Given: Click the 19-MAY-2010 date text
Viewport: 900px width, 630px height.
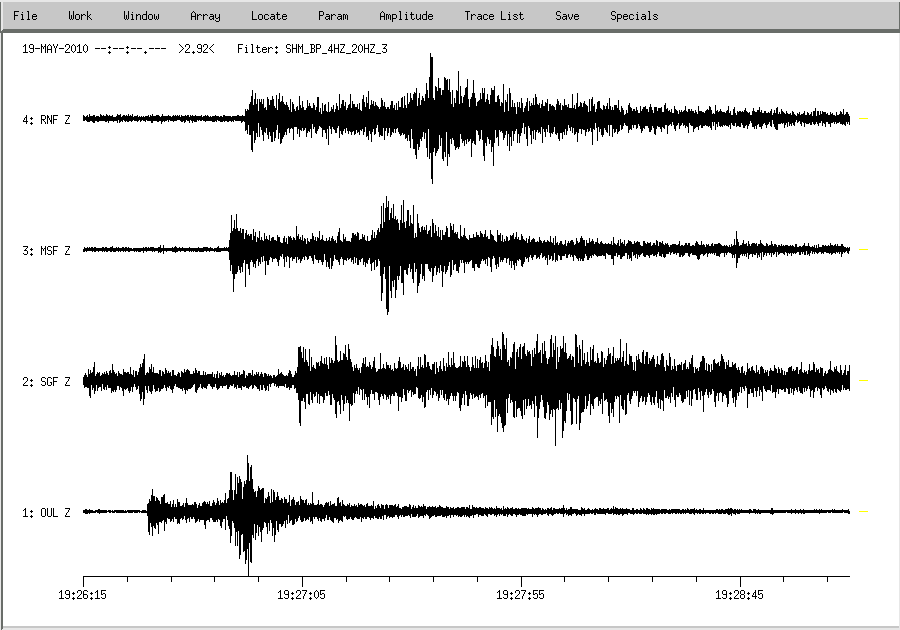Looking at the screenshot, I should [x=55, y=49].
